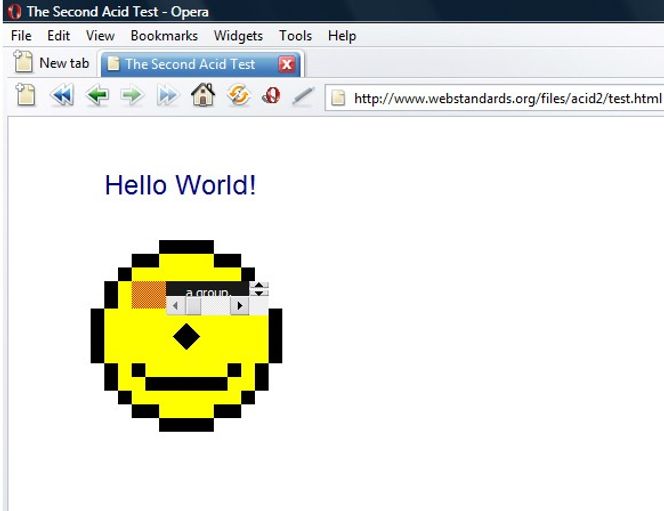
Task: Go to the Home page icon
Action: pos(203,94)
